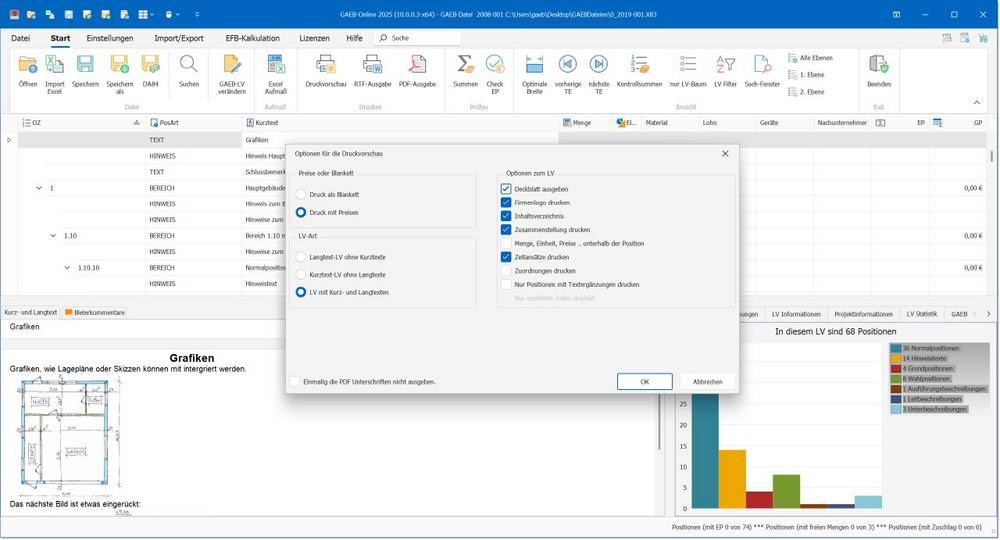Collapse the tree node 1 Hauptgebäude
Viewport: 1000px width, 540px height.
tap(39, 188)
